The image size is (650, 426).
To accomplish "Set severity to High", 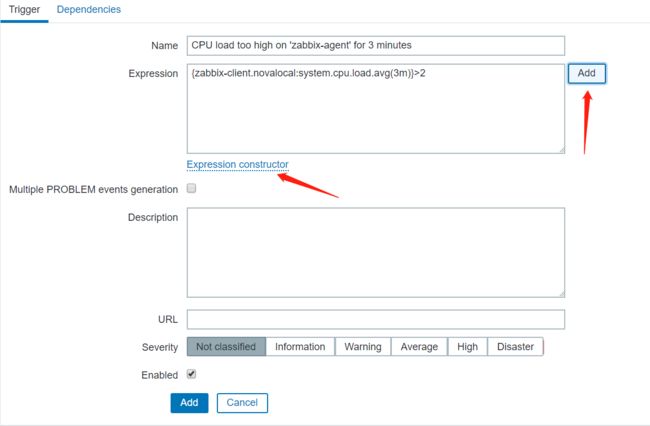I will tap(468, 346).
